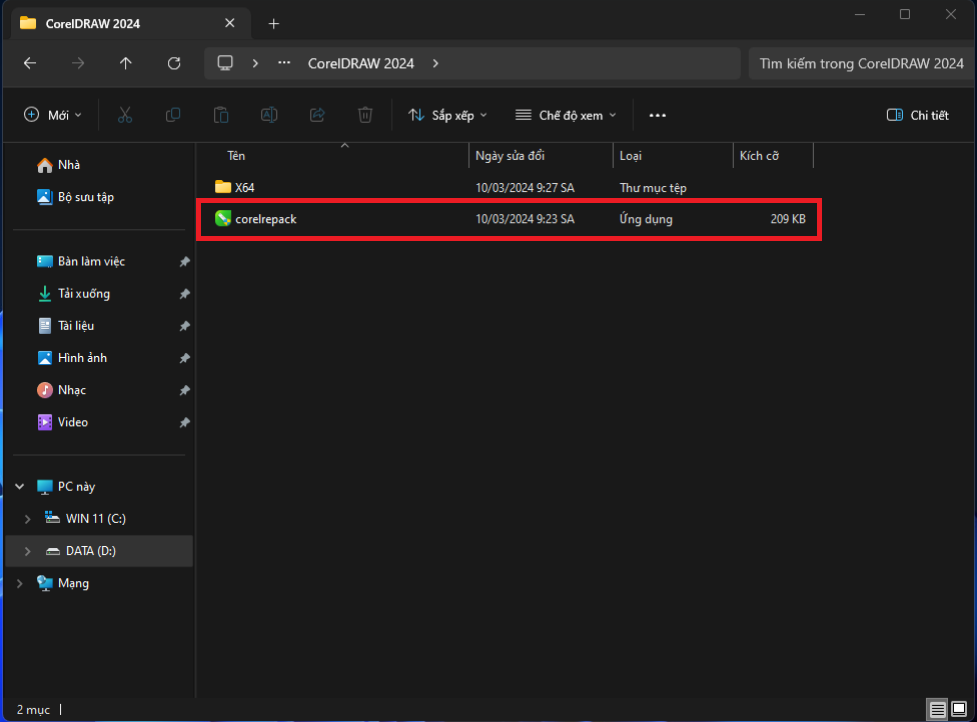
Task: Select the CorelDRAW 2024 tab
Action: [x=131, y=24]
